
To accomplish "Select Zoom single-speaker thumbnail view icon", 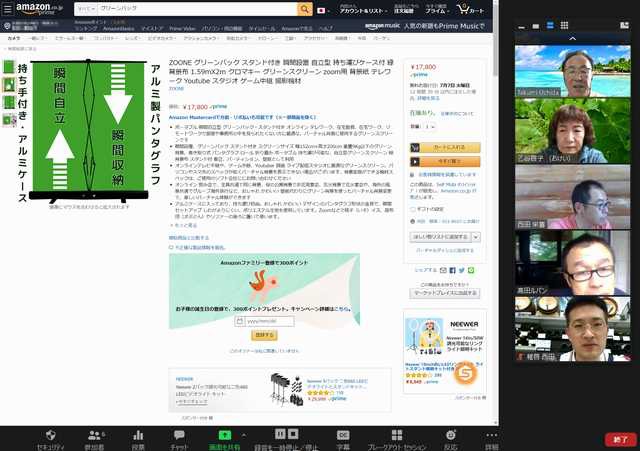I will point(536,26).
